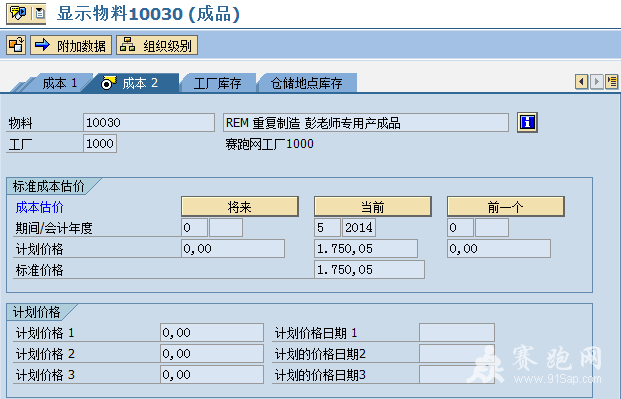Screen dimensions: 621x399
Task: Click the future 计划价格 field 0,00
Action: [233, 248]
